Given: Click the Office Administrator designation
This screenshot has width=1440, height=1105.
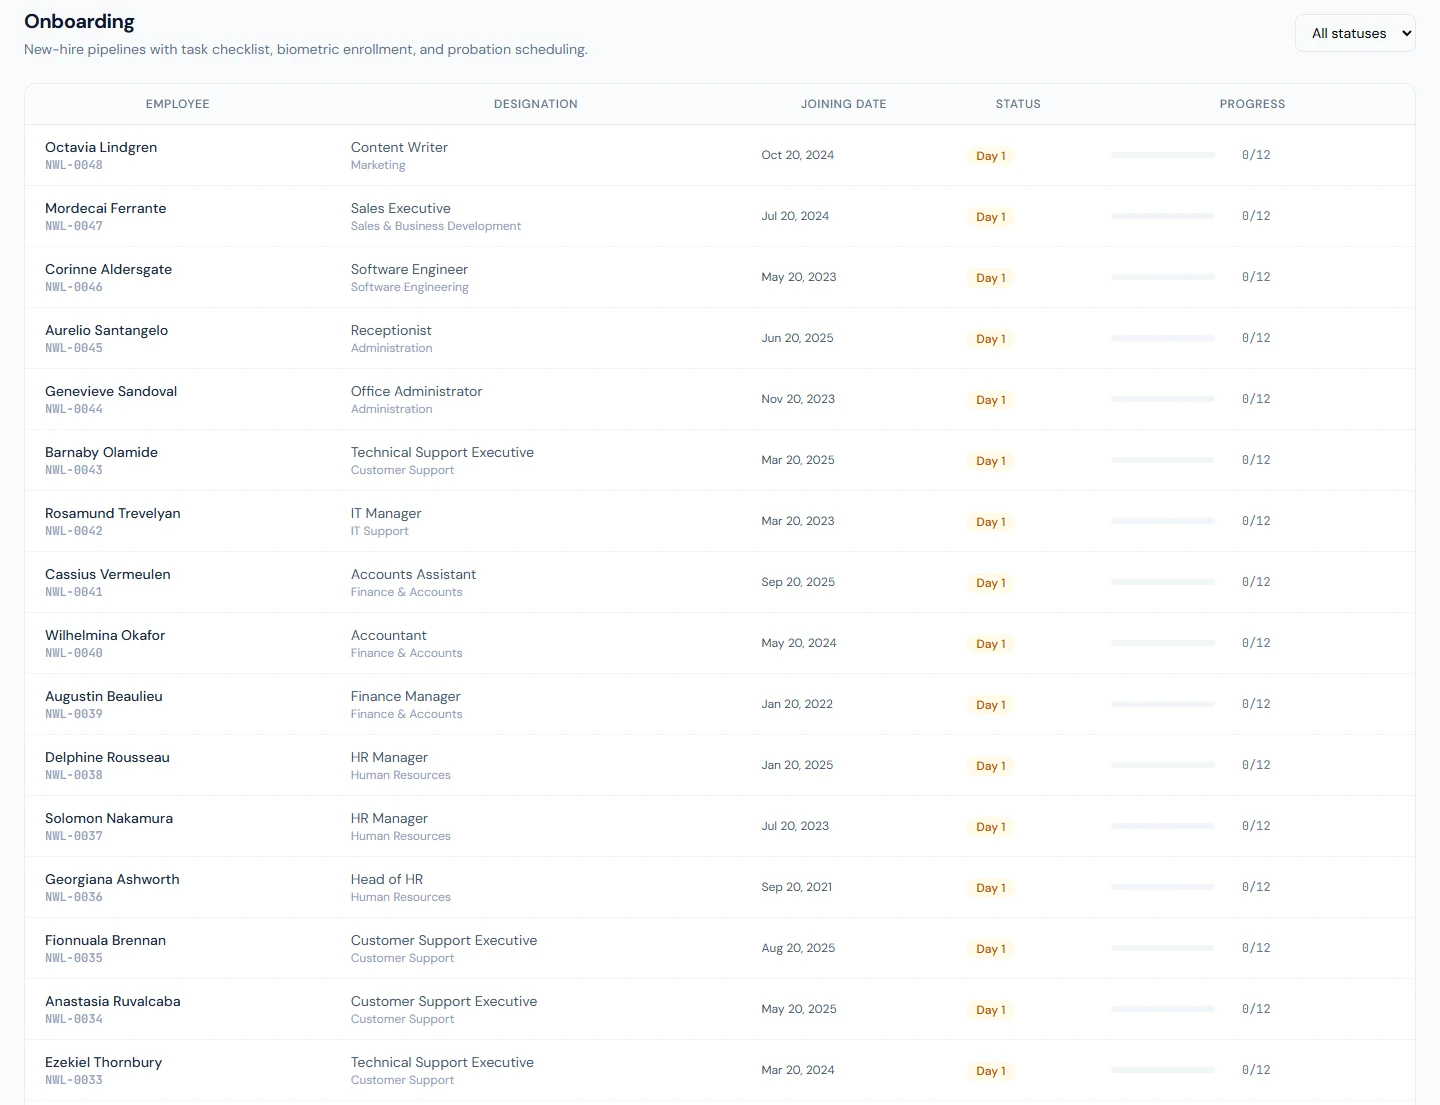Looking at the screenshot, I should click(x=416, y=391).
